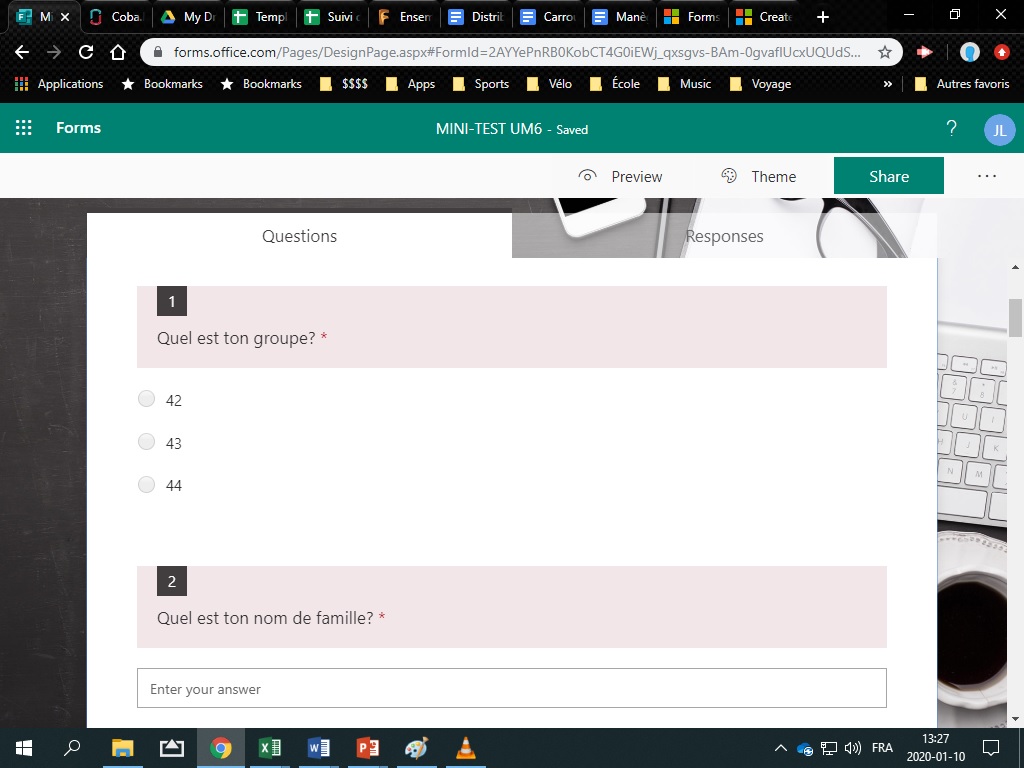The width and height of the screenshot is (1024, 768).
Task: Switch to the Create browser tab
Action: (x=765, y=17)
